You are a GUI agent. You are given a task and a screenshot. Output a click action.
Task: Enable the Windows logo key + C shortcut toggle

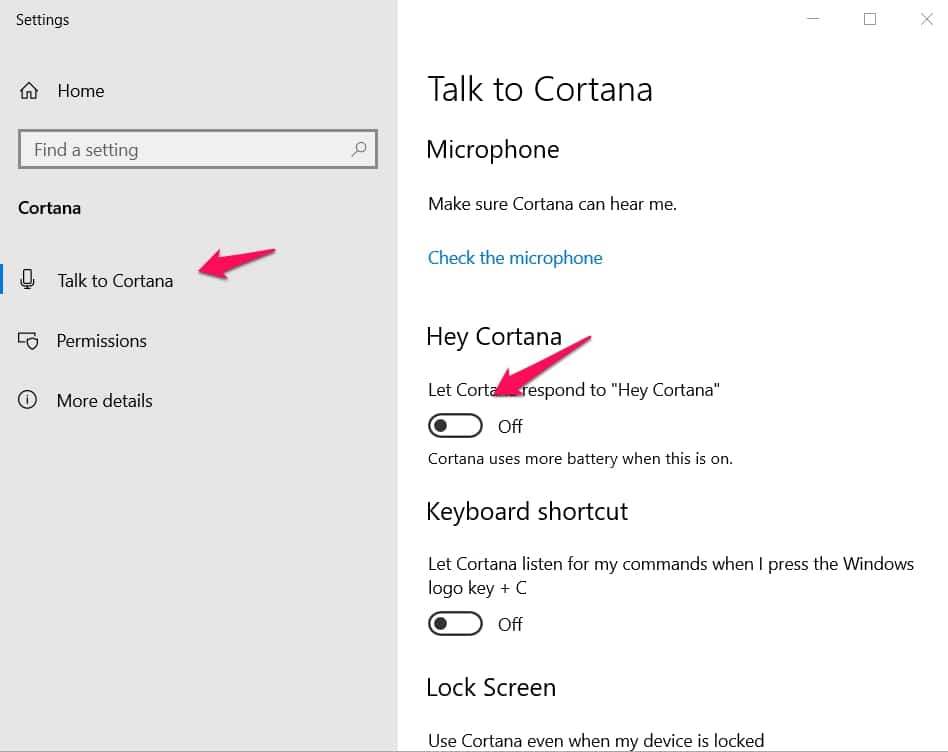pyautogui.click(x=455, y=623)
